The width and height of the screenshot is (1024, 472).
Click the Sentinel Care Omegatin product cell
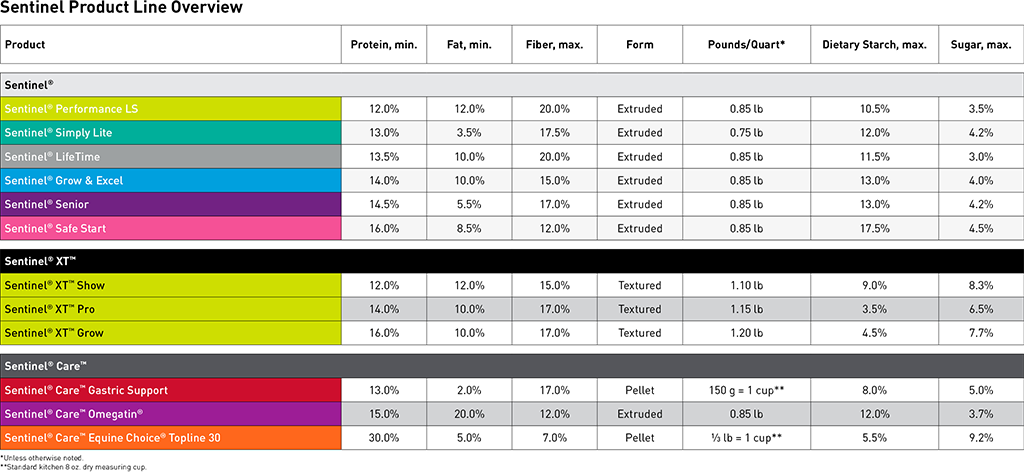click(171, 413)
